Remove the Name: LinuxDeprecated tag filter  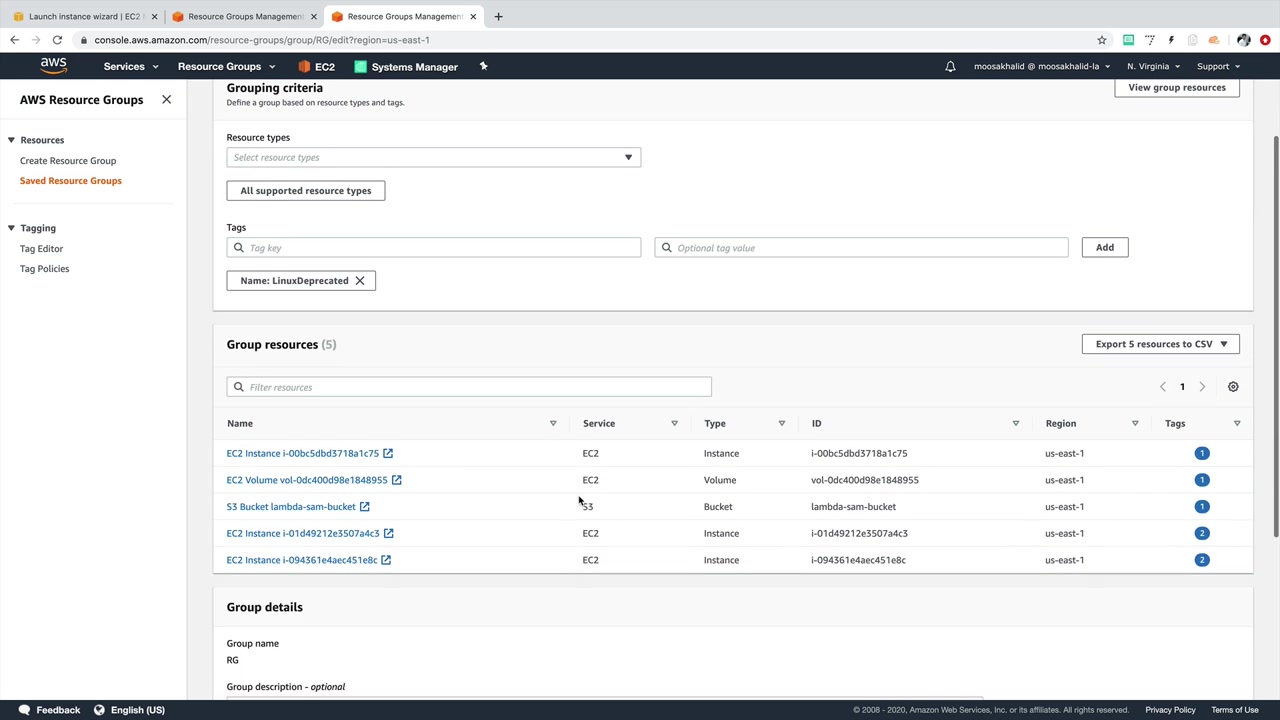(x=360, y=281)
